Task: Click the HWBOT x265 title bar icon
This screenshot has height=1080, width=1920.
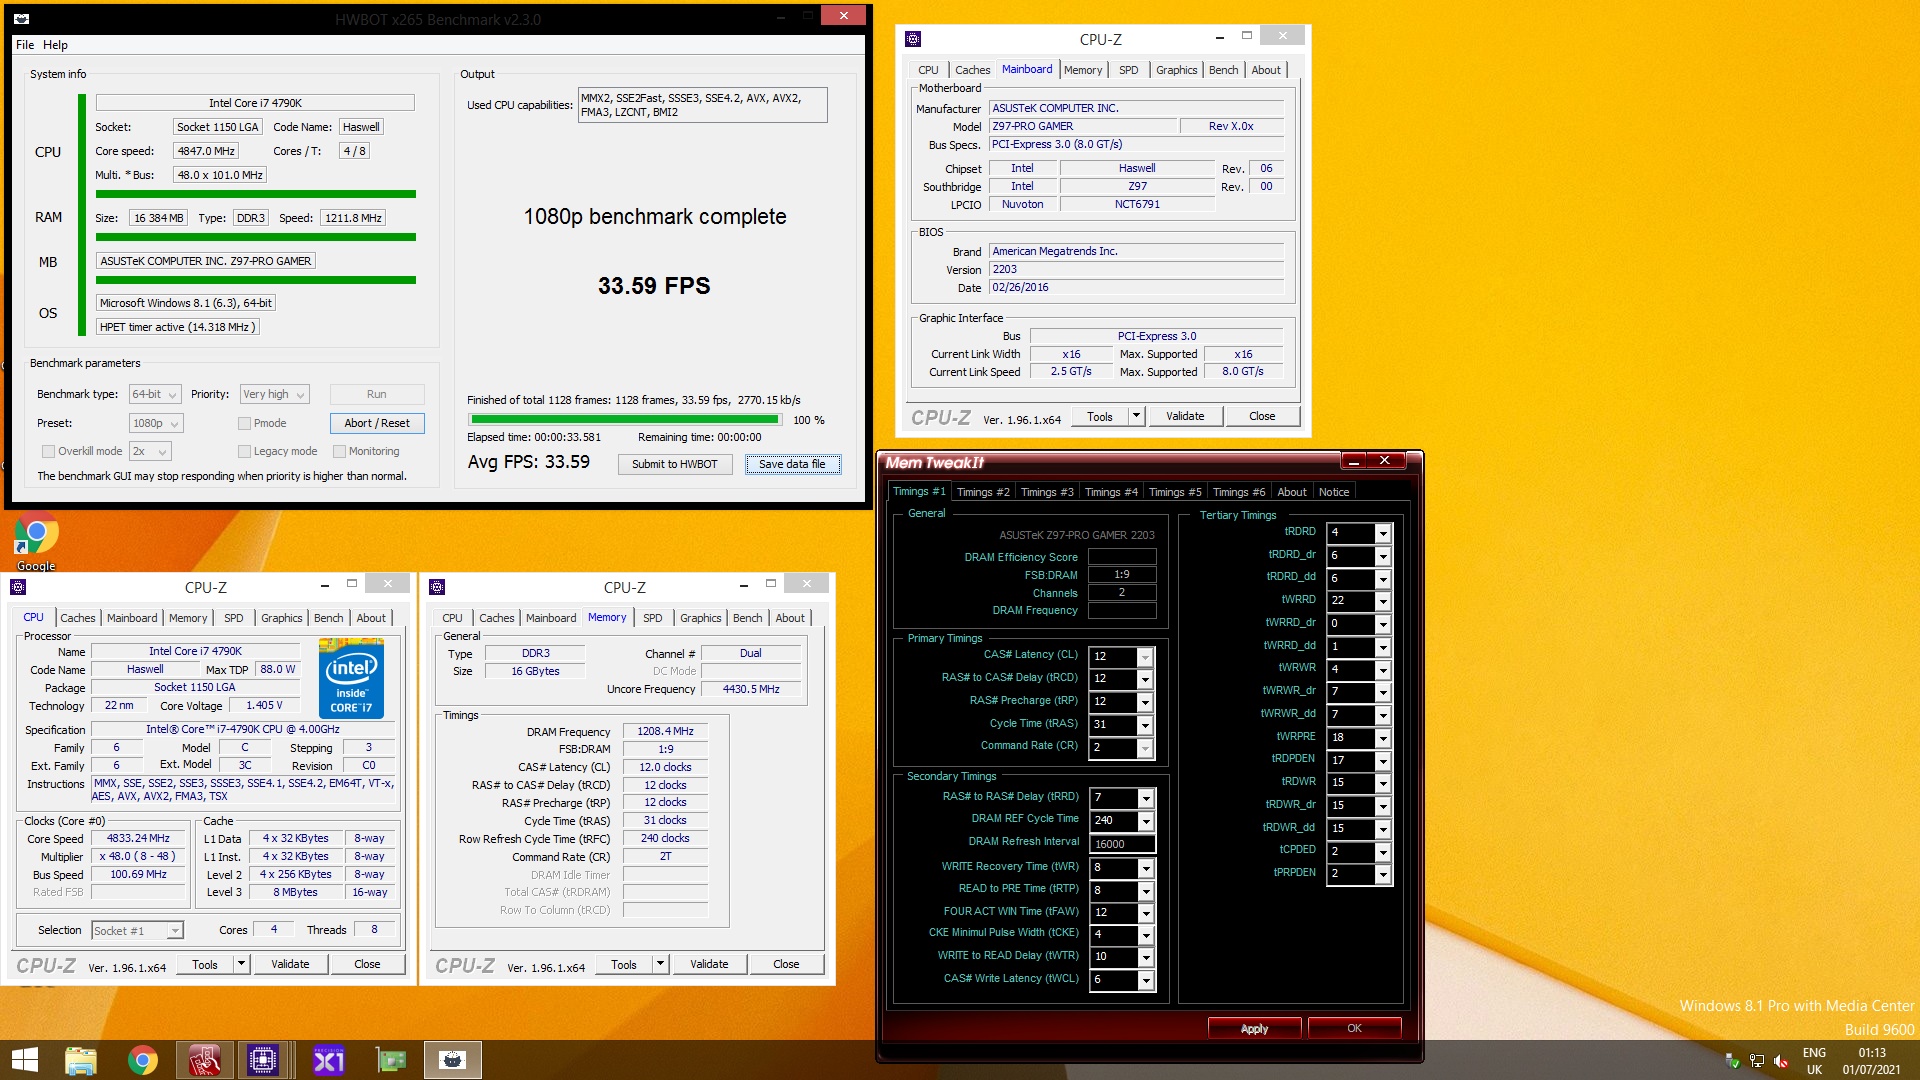Action: coord(22,18)
